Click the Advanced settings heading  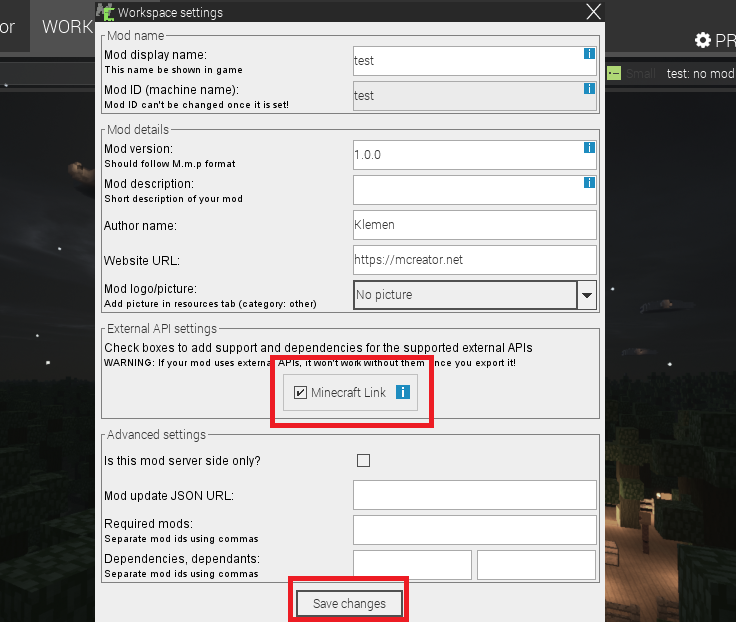tap(156, 435)
